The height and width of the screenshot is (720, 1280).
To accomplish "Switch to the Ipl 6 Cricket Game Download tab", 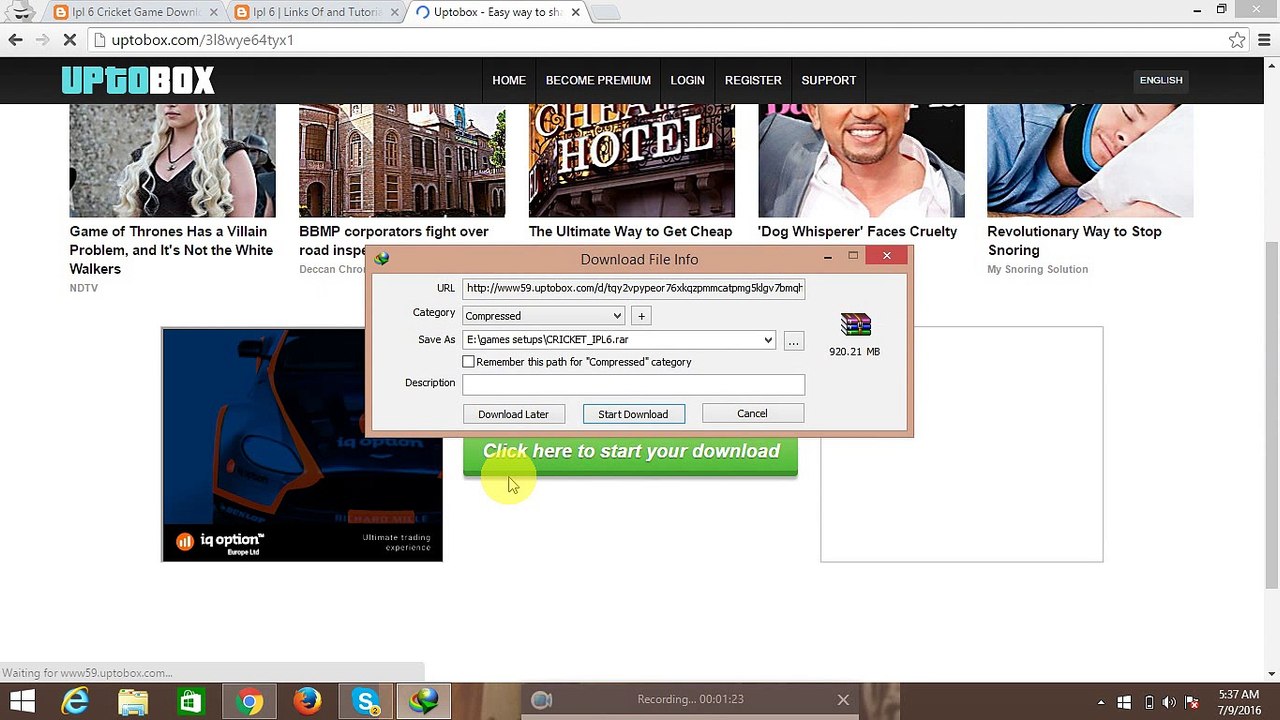I will 134,13.
